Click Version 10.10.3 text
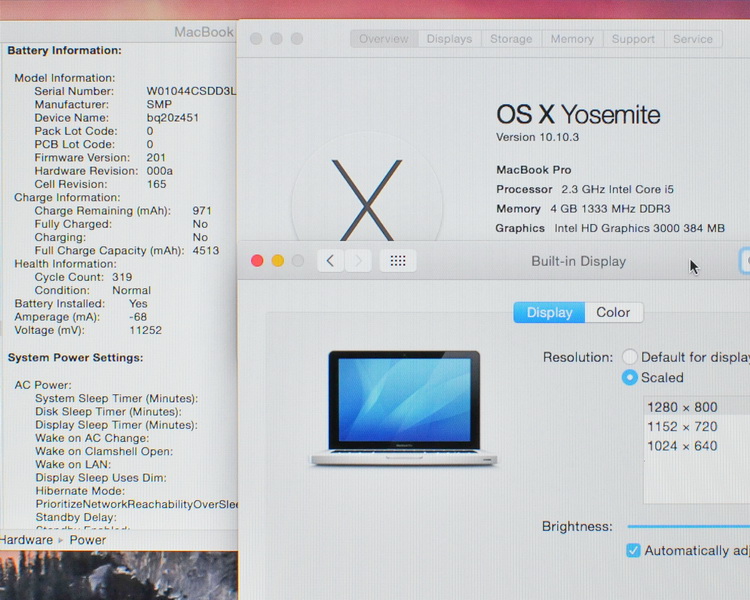Image resolution: width=750 pixels, height=600 pixels. (537, 137)
